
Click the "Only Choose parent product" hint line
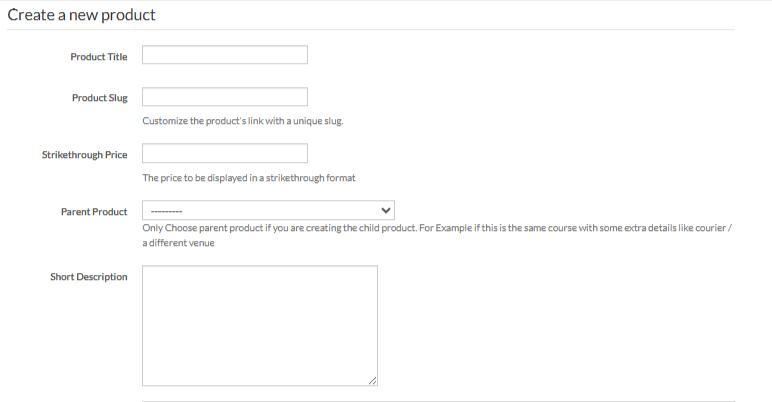[x=438, y=229]
